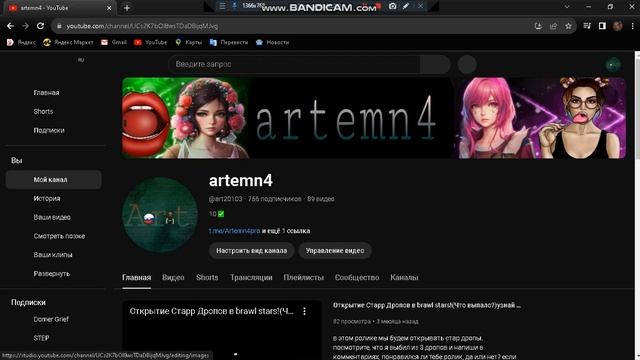
Task: Click the 756 подписчиков text
Action: pos(274,199)
